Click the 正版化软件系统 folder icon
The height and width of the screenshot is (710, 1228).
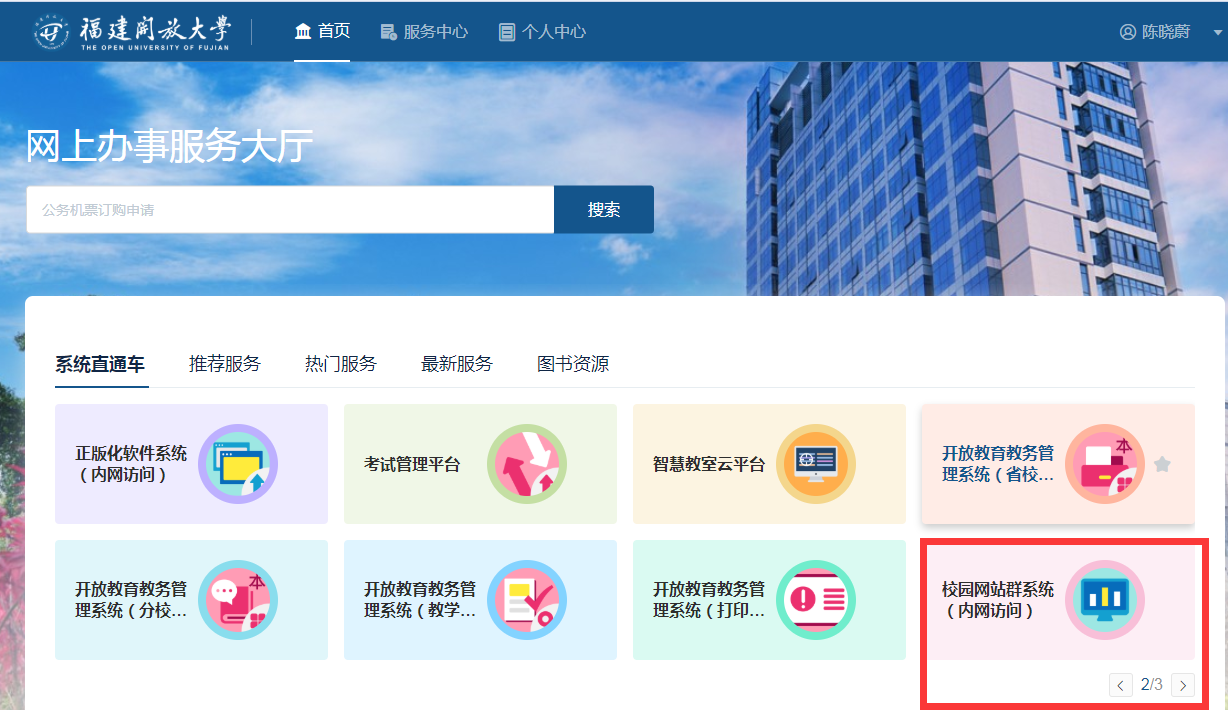(237, 464)
